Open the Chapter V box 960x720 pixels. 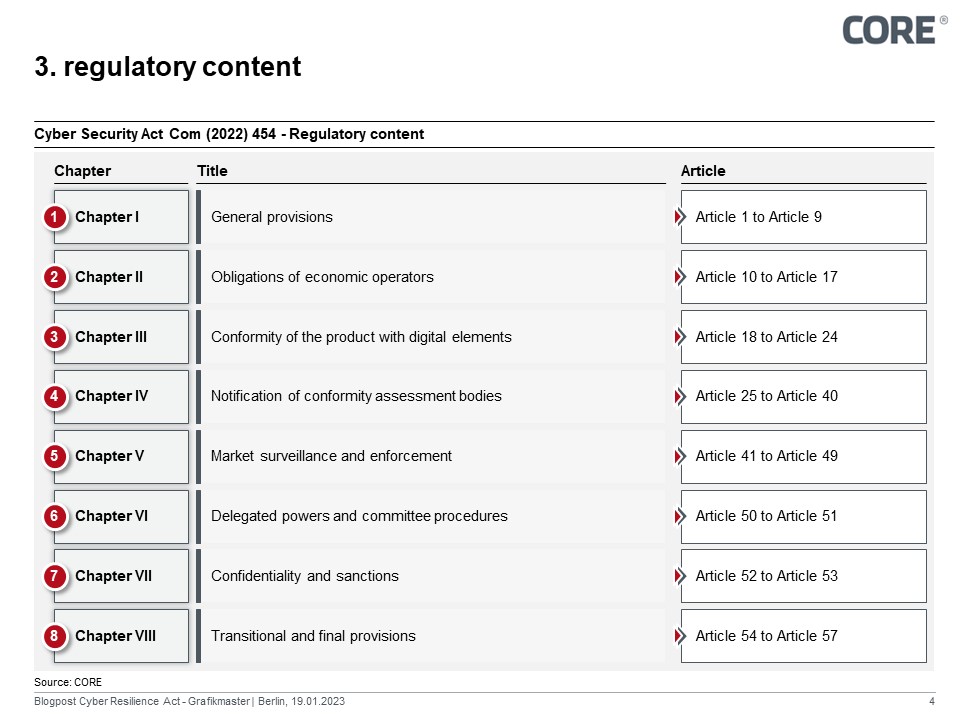(x=120, y=456)
